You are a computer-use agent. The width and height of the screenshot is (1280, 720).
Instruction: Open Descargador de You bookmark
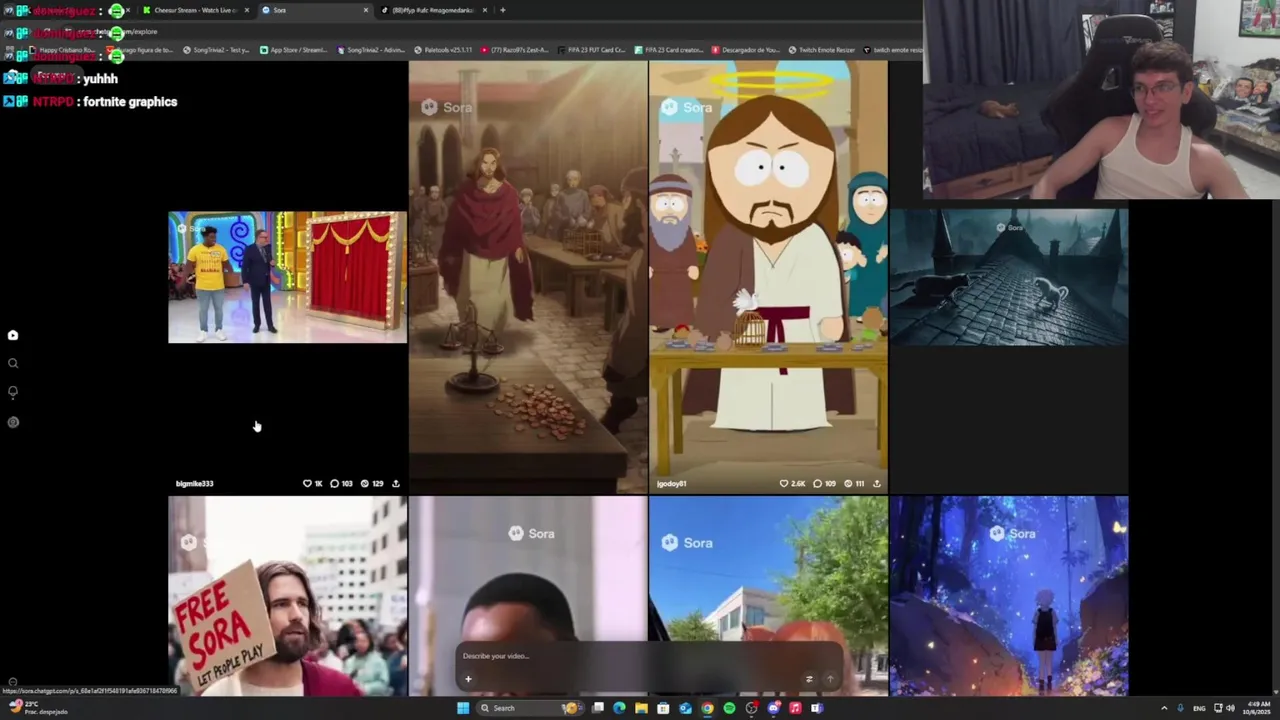[x=745, y=49]
